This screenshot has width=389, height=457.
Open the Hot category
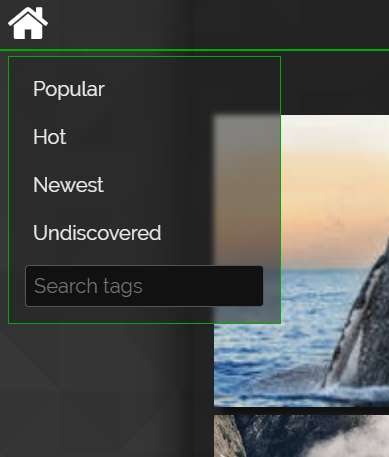[50, 137]
